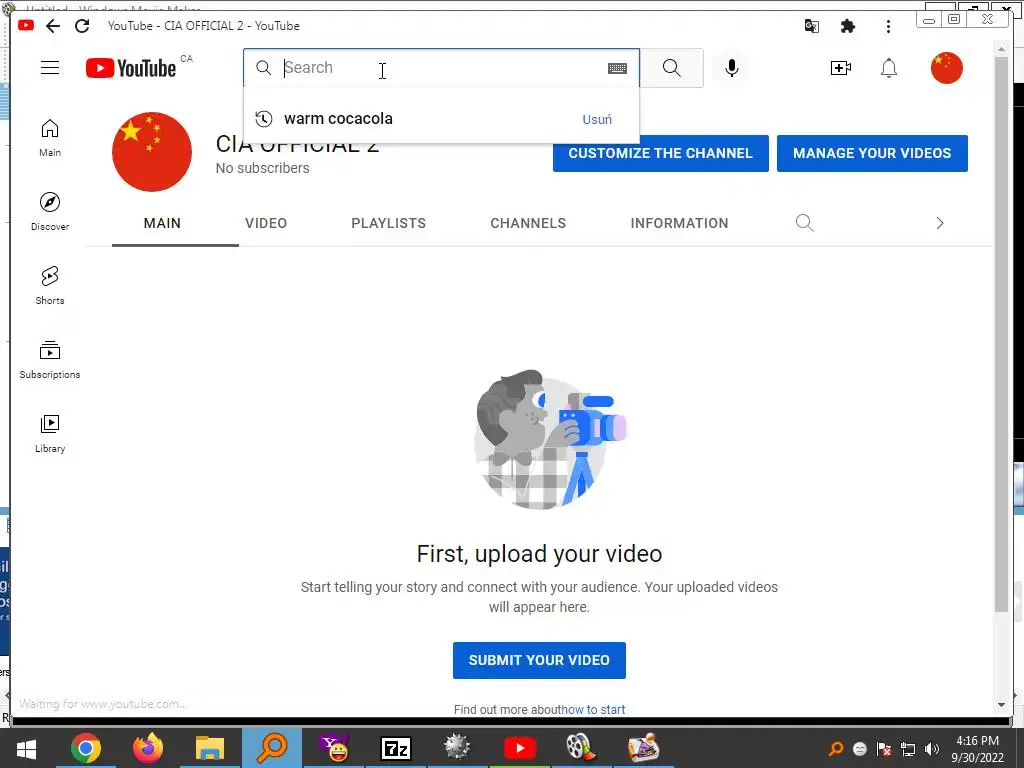Viewport: 1024px width, 768px height.
Task: Click the magnifier search button
Action: [x=671, y=68]
